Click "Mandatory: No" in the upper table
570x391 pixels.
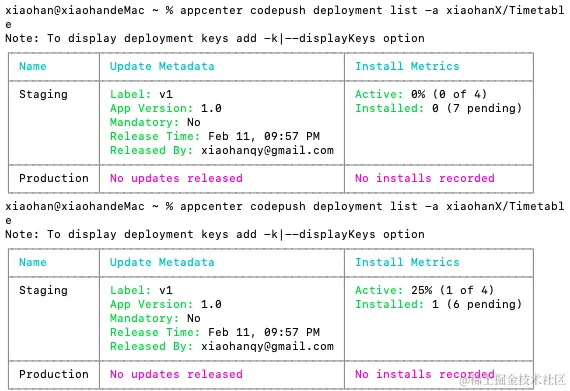[x=155, y=122]
